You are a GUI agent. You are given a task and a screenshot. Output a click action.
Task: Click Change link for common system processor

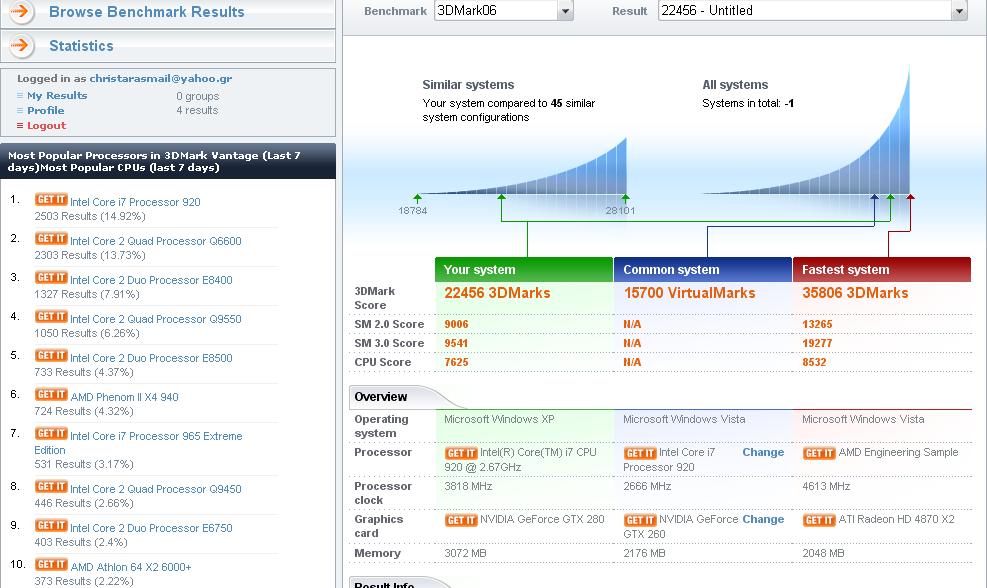763,452
